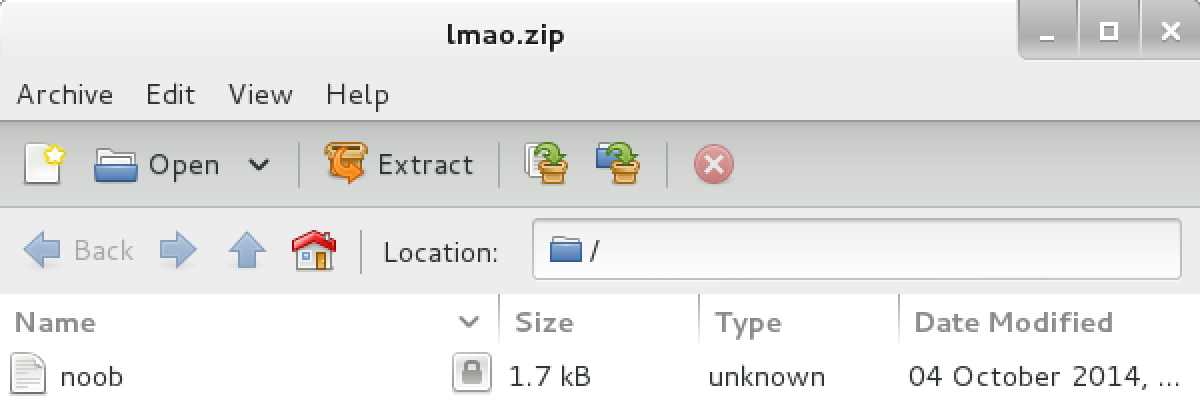Click the Open archive folder button
The width and height of the screenshot is (1200, 414).
[157, 164]
